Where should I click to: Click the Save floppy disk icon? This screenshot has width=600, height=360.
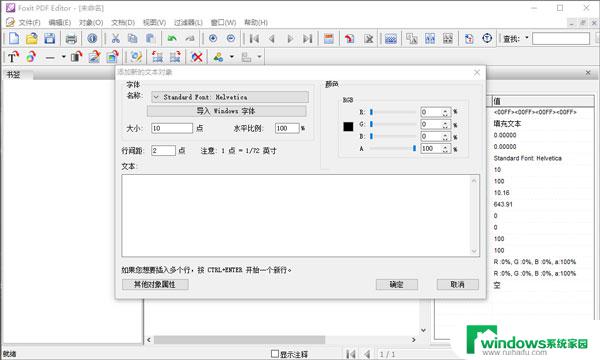pos(50,39)
